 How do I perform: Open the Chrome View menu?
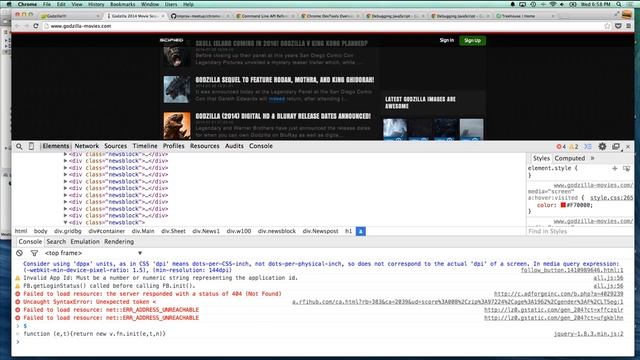(x=77, y=4)
